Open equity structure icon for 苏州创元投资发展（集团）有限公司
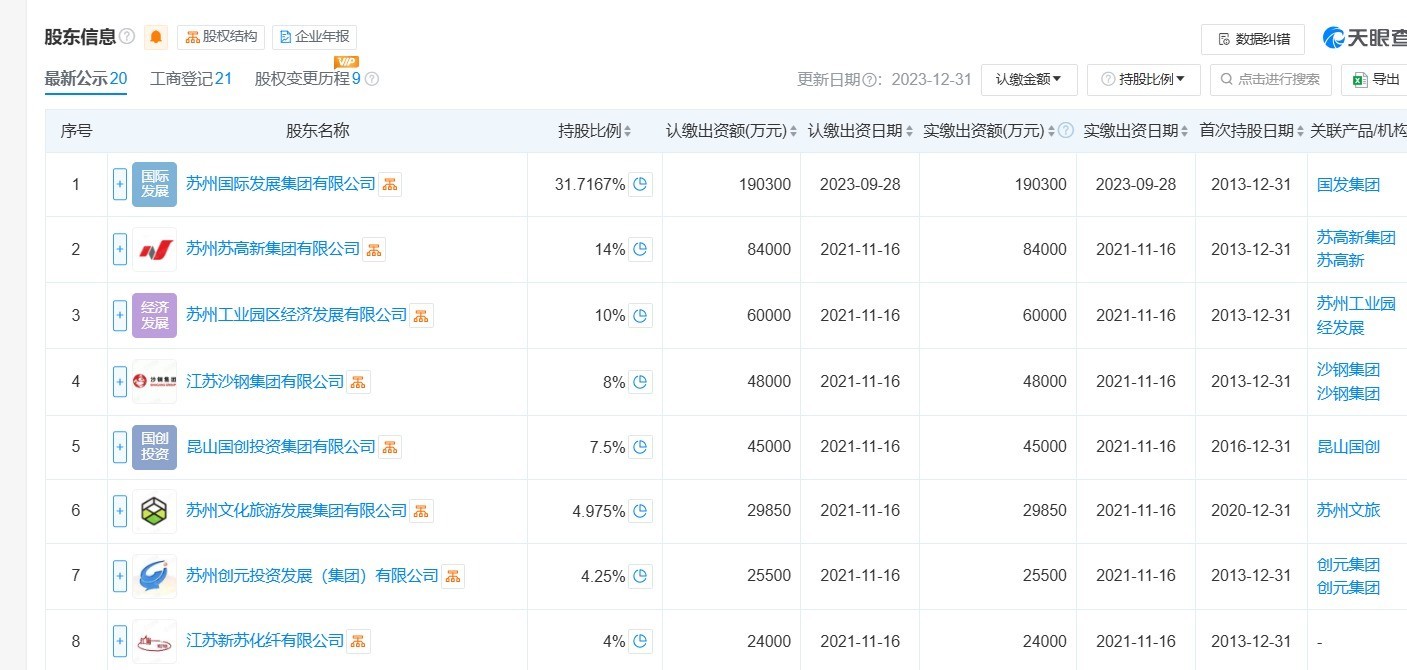 (x=453, y=576)
